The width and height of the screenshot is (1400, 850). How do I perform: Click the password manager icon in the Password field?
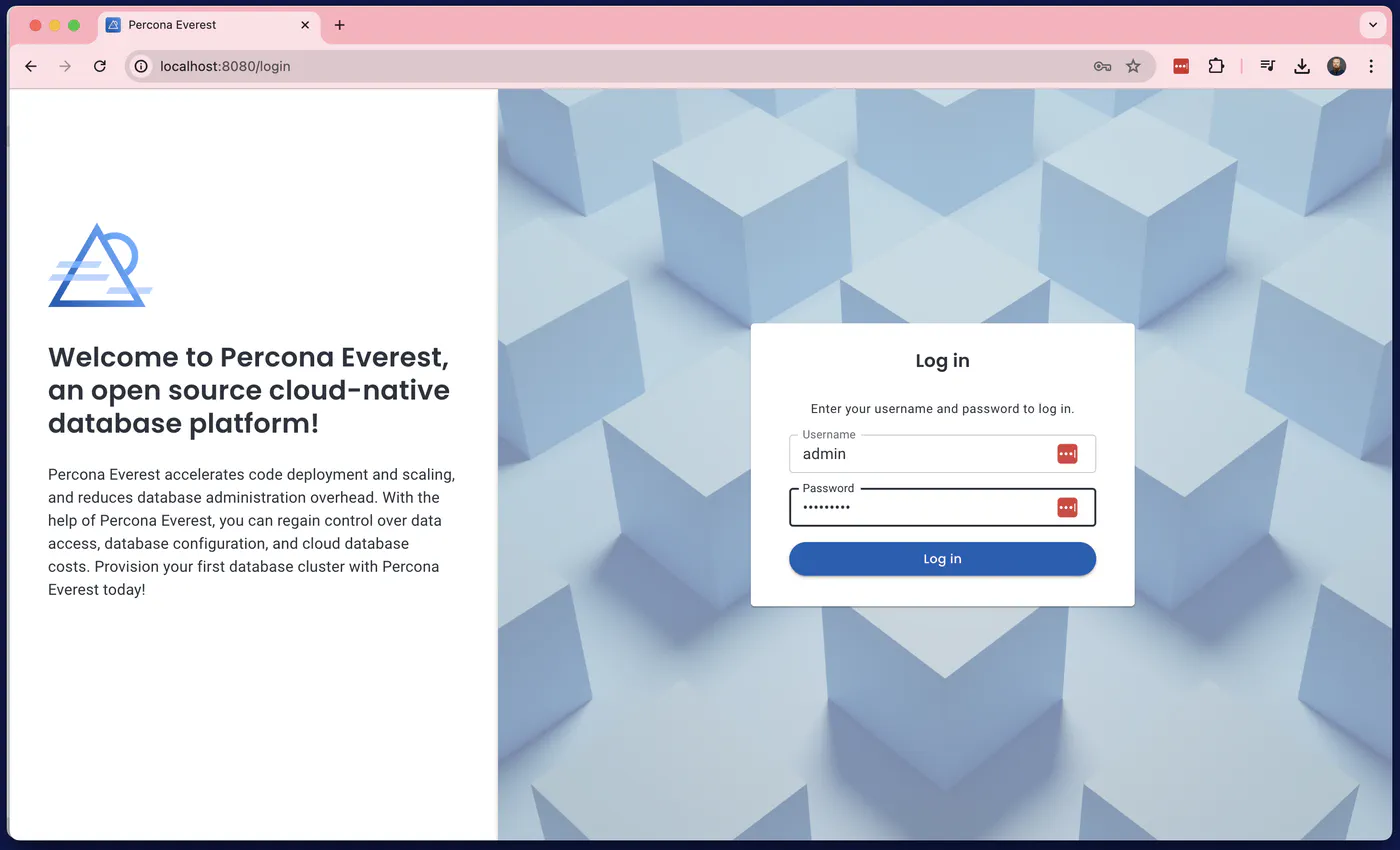click(1067, 508)
